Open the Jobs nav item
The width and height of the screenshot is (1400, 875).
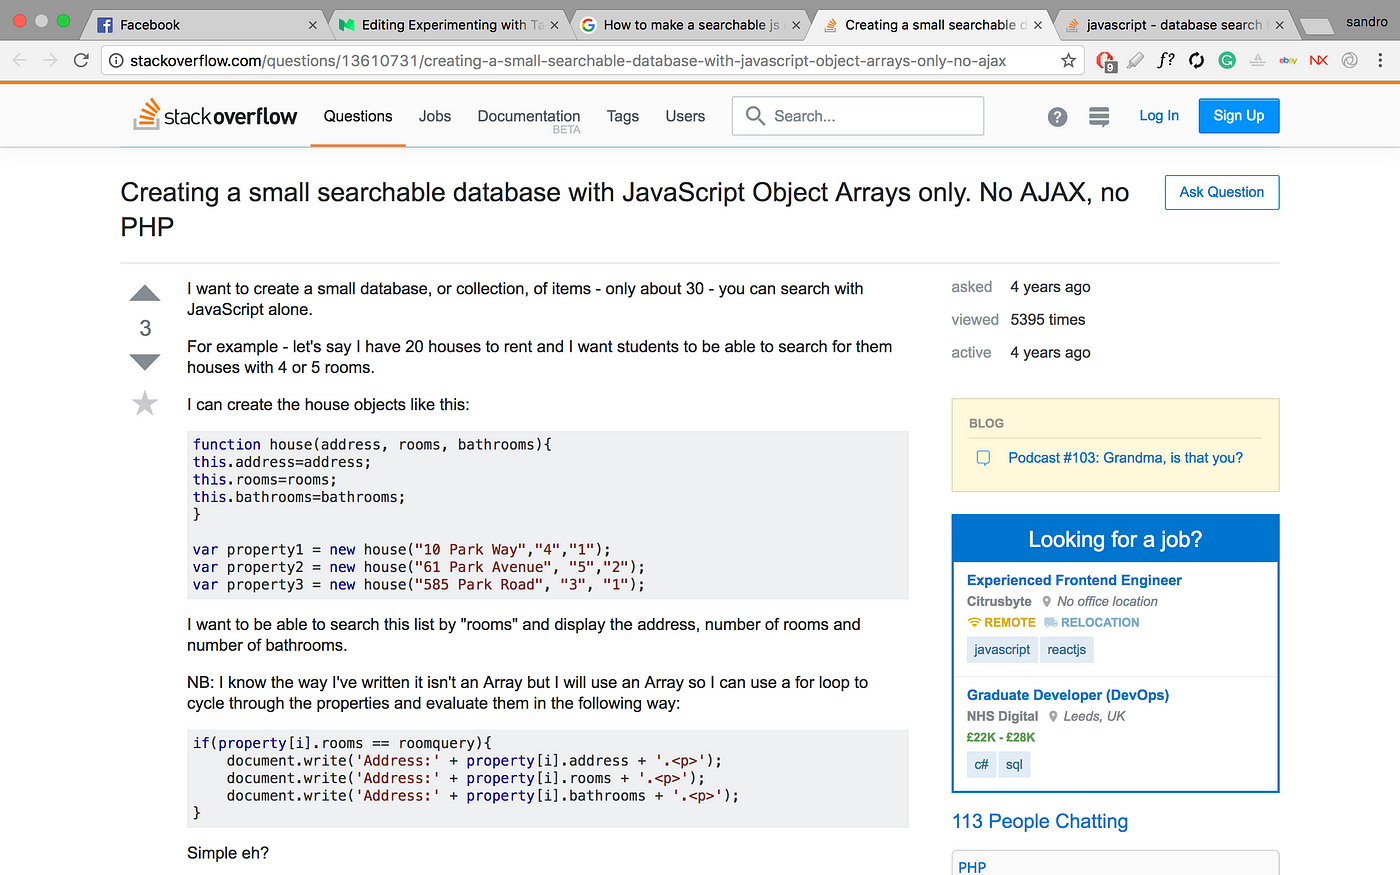435,116
